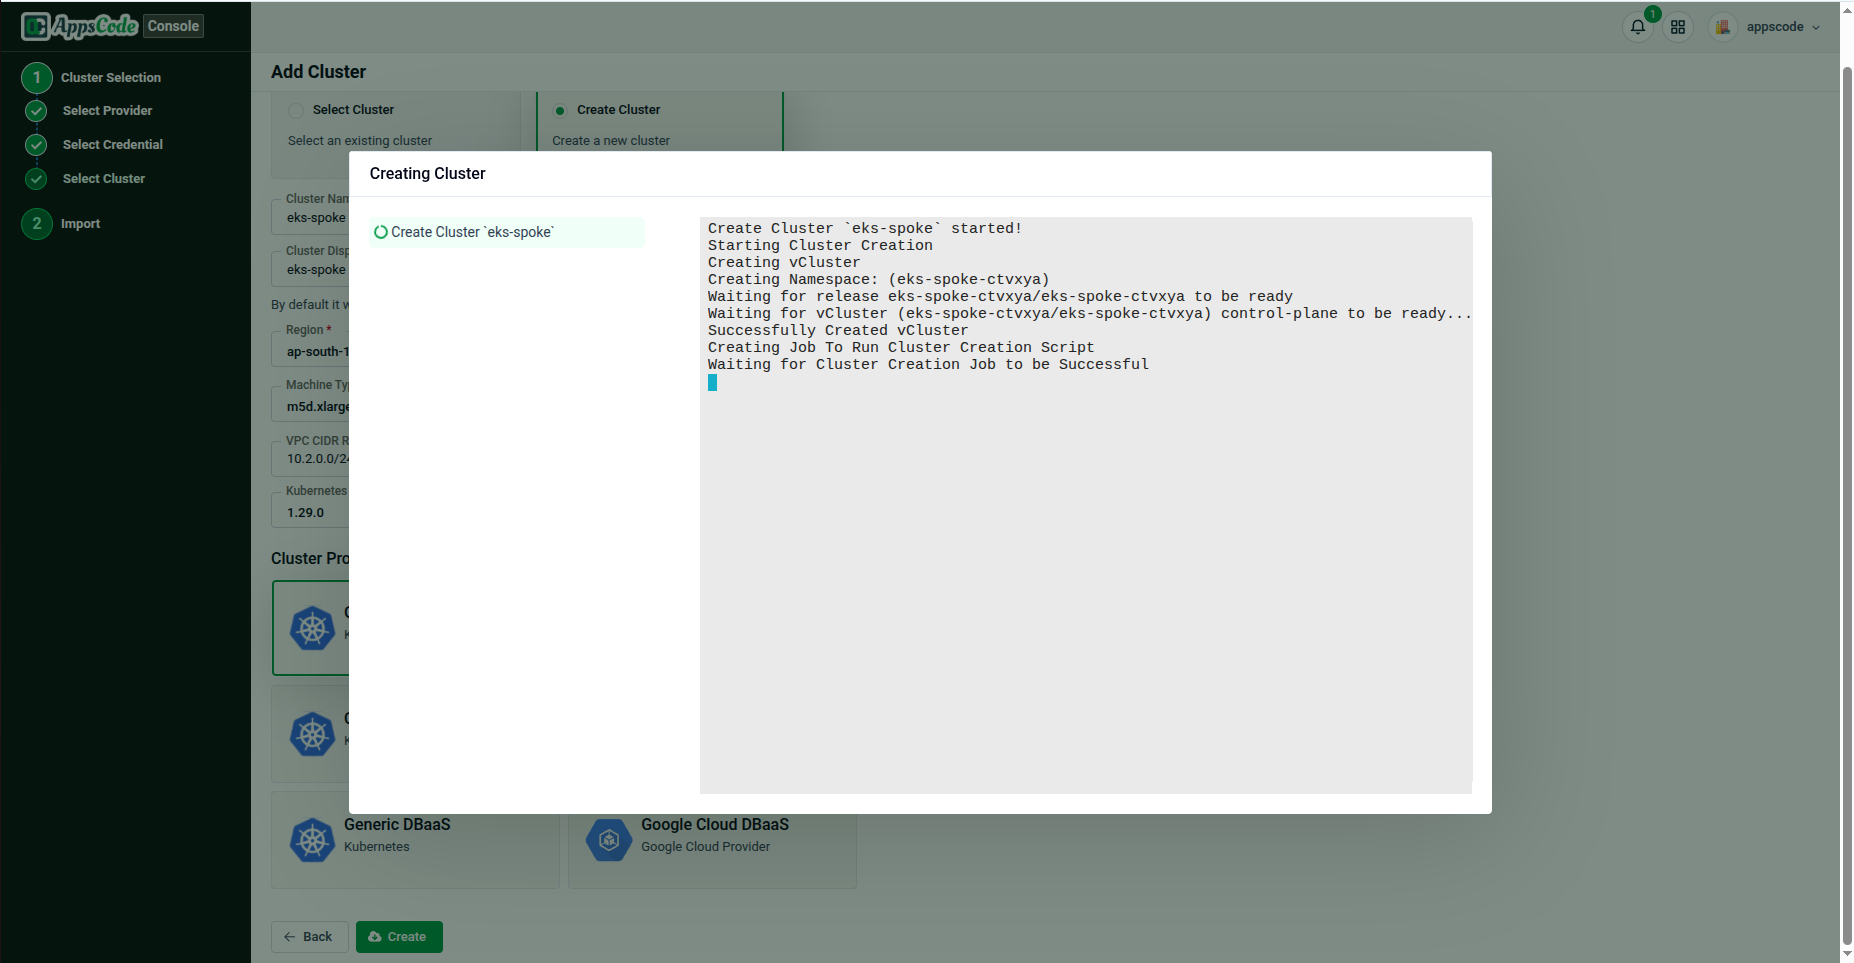The width and height of the screenshot is (1854, 963).
Task: Click the Back button
Action: point(310,937)
